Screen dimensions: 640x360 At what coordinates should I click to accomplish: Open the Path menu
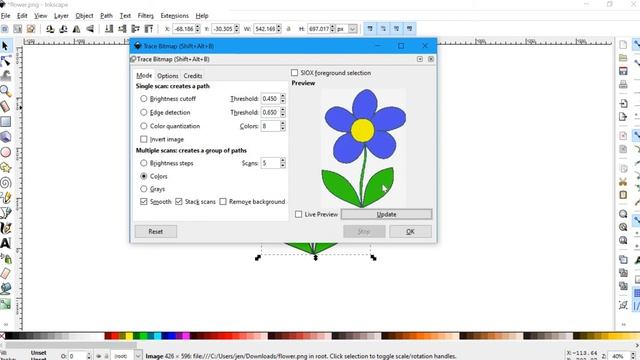click(106, 16)
